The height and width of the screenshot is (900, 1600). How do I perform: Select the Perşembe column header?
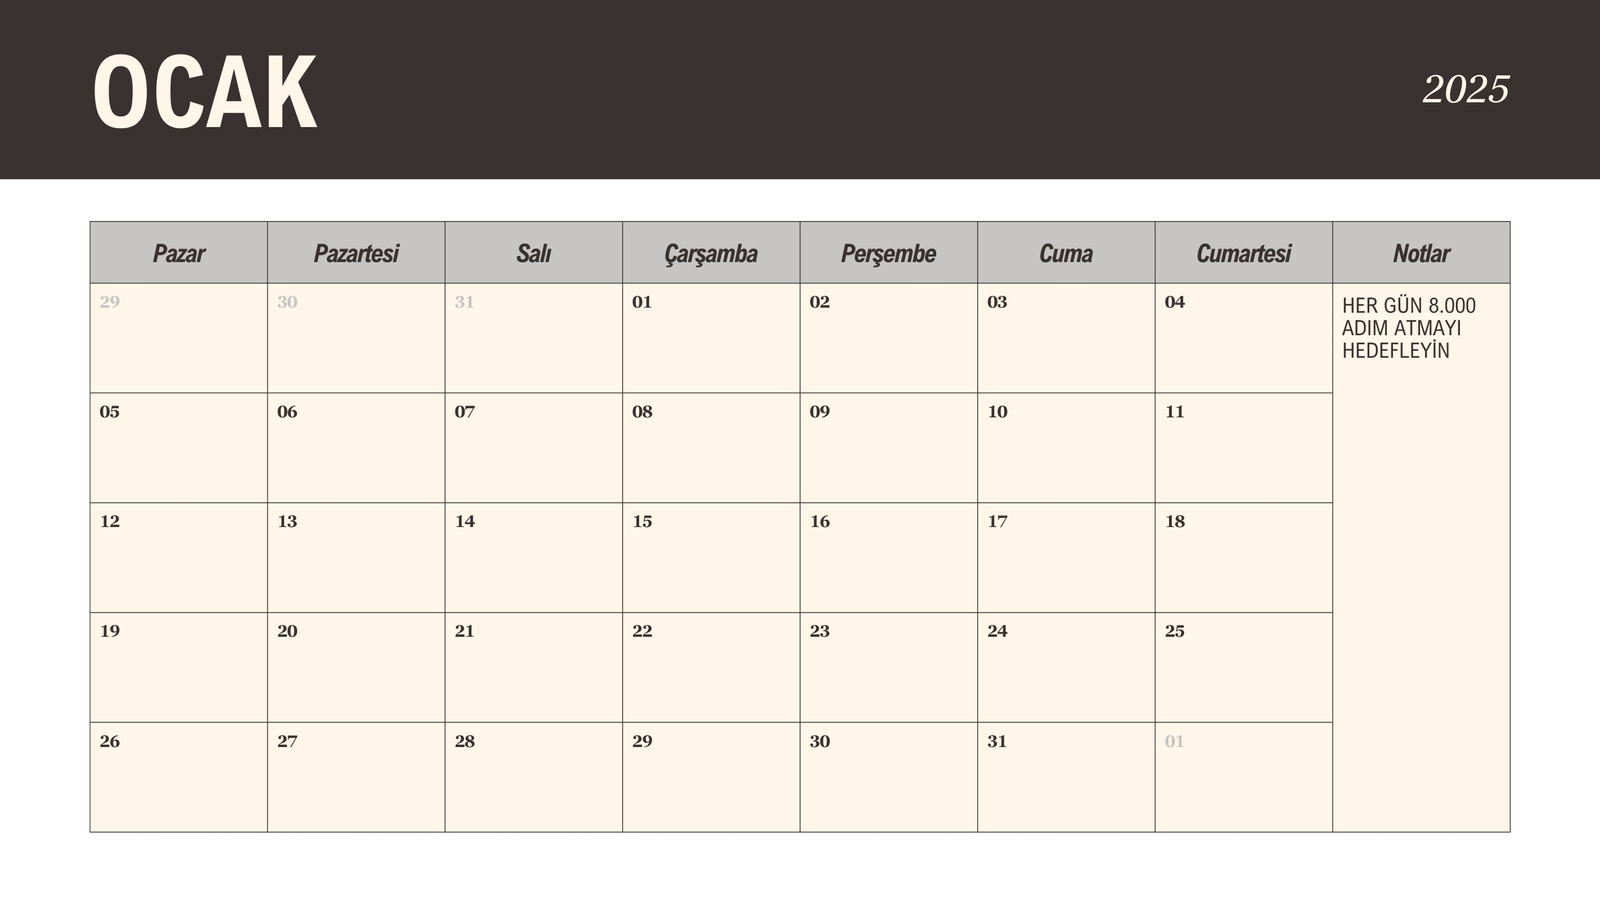point(889,253)
